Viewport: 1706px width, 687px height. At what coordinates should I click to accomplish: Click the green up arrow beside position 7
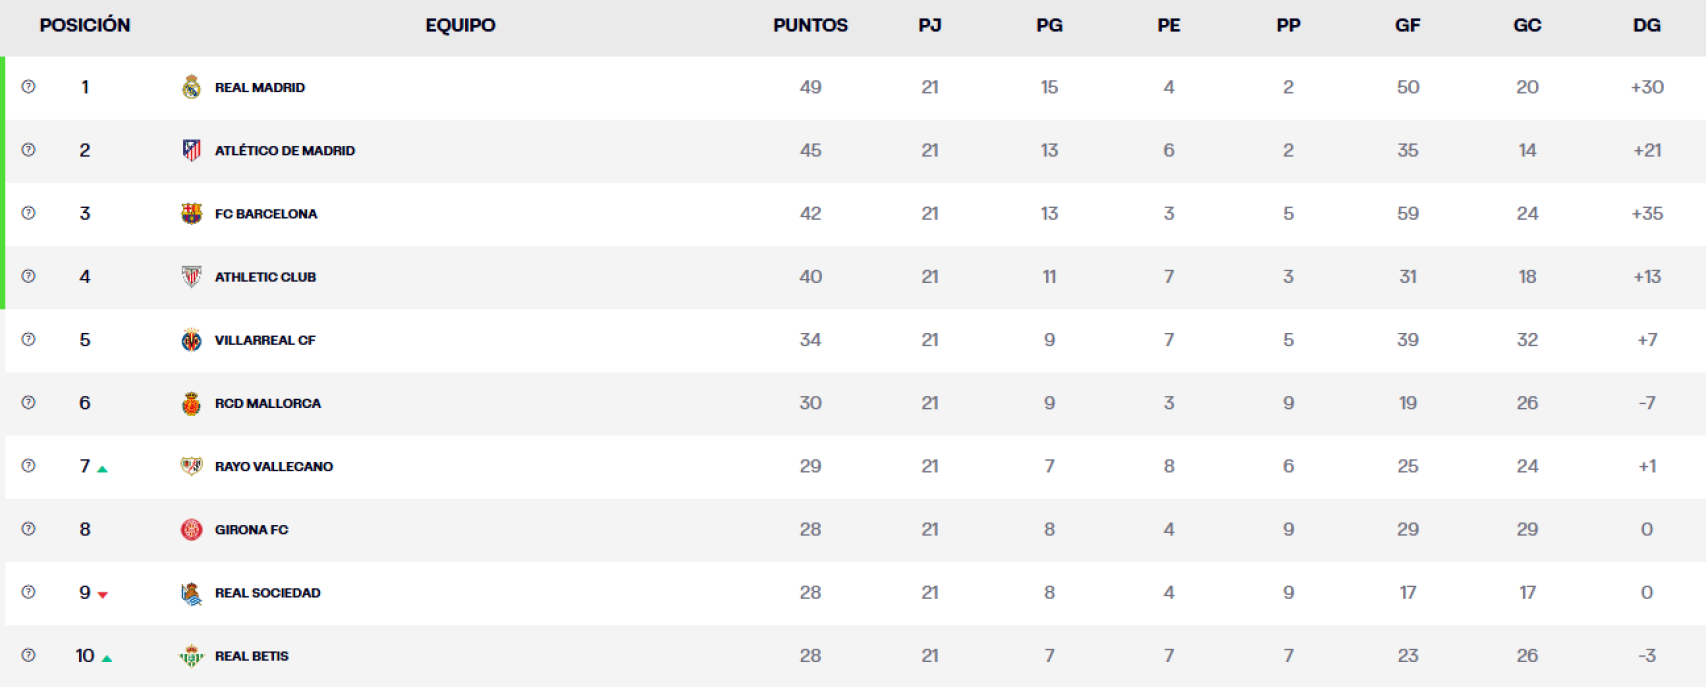click(x=102, y=468)
